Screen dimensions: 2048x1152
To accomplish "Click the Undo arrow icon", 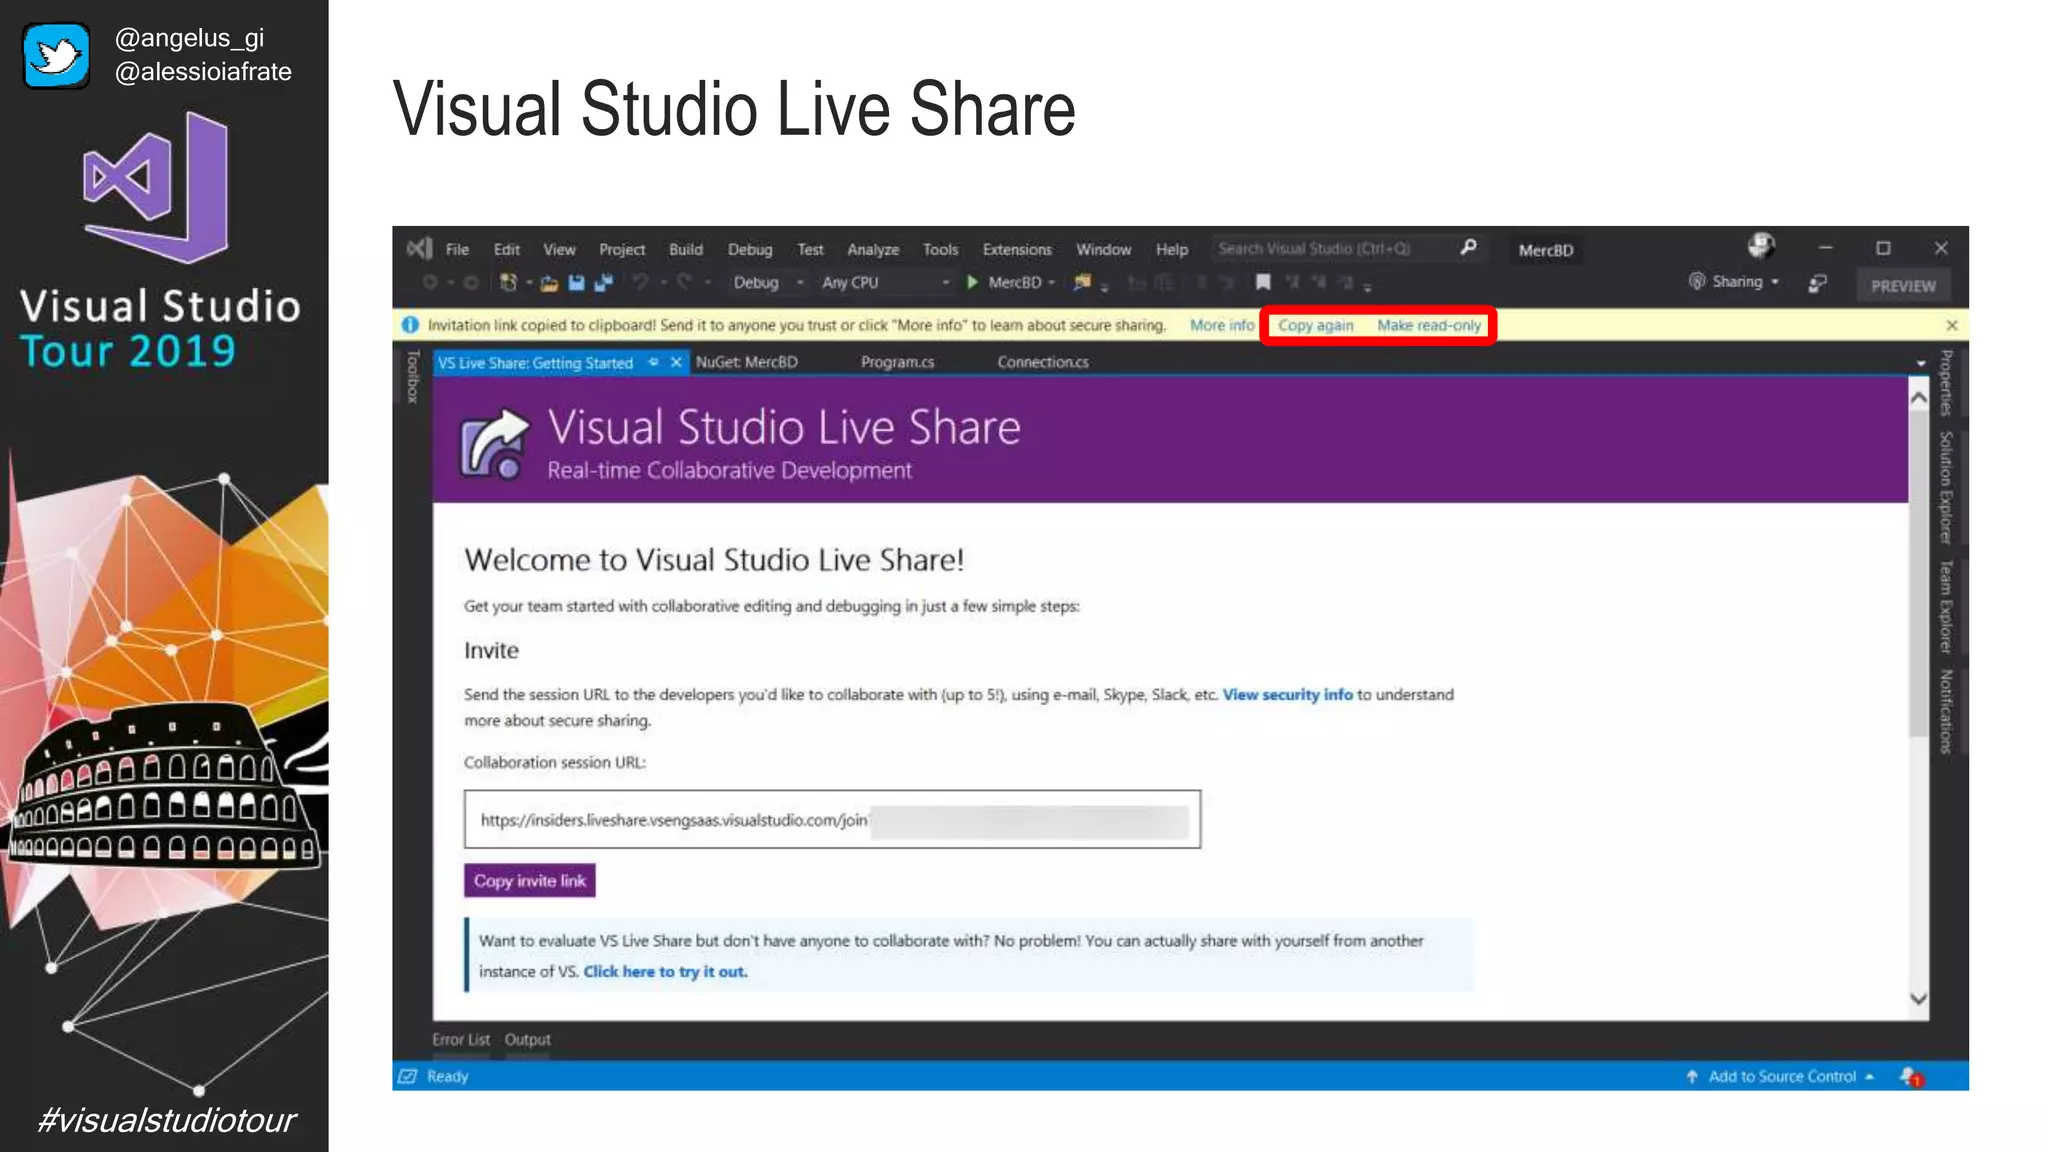I will (x=640, y=283).
